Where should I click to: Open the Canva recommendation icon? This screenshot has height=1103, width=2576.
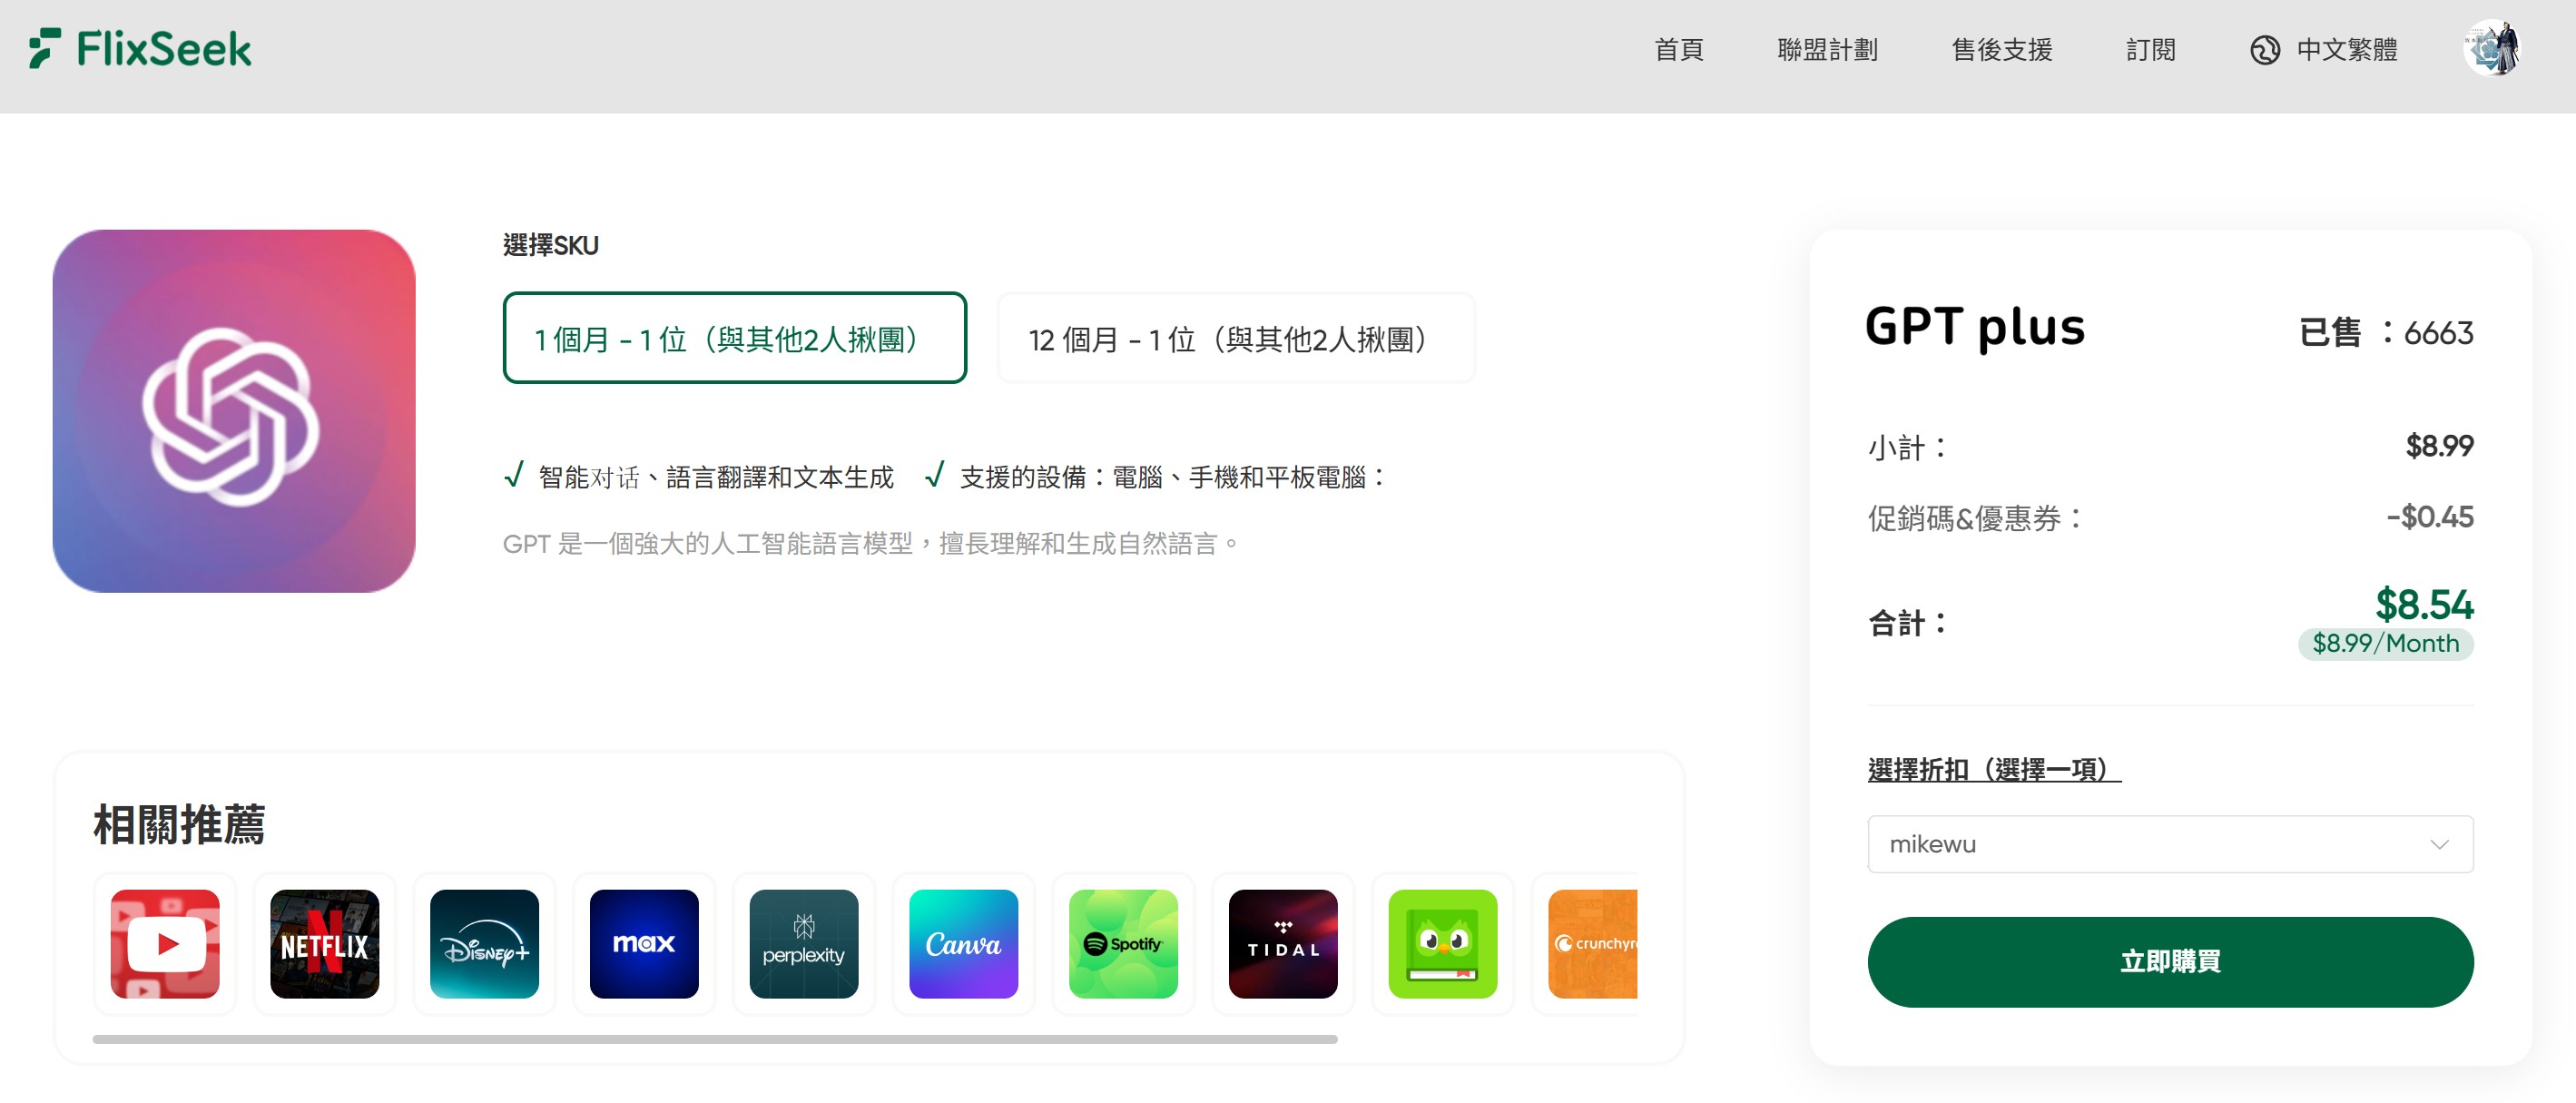click(x=963, y=943)
